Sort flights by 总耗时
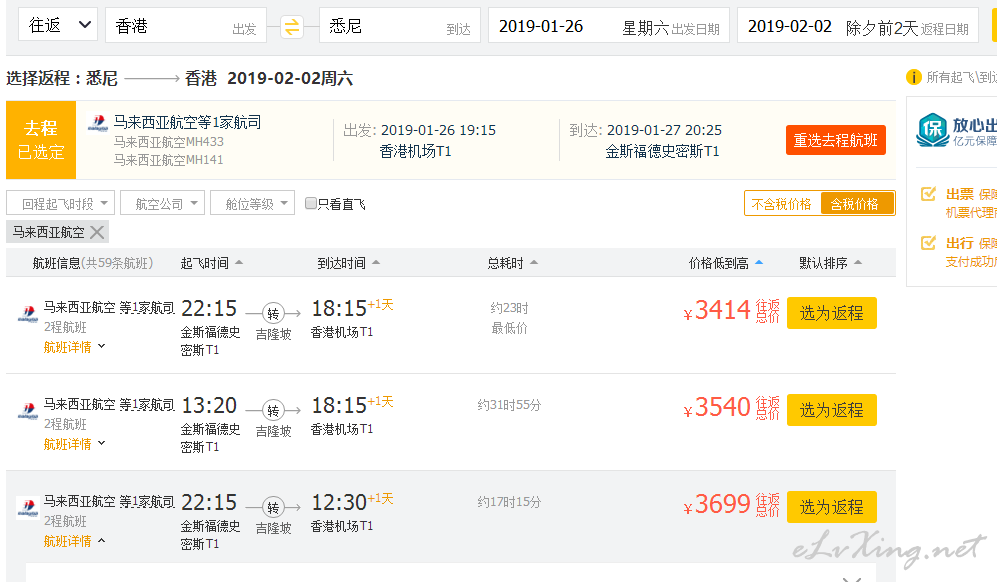The image size is (997, 582). click(x=512, y=263)
